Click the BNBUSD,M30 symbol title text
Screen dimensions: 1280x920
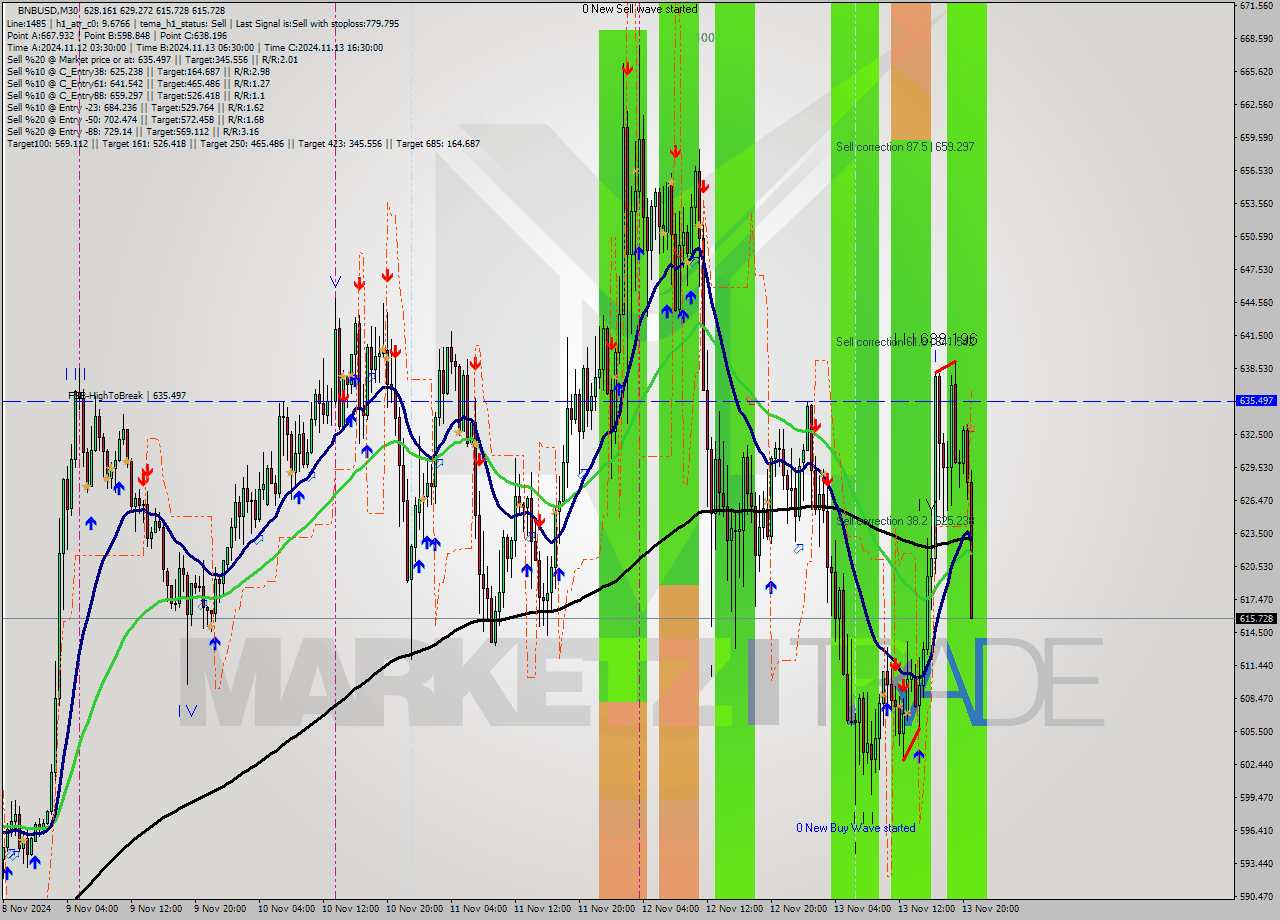[x=48, y=10]
